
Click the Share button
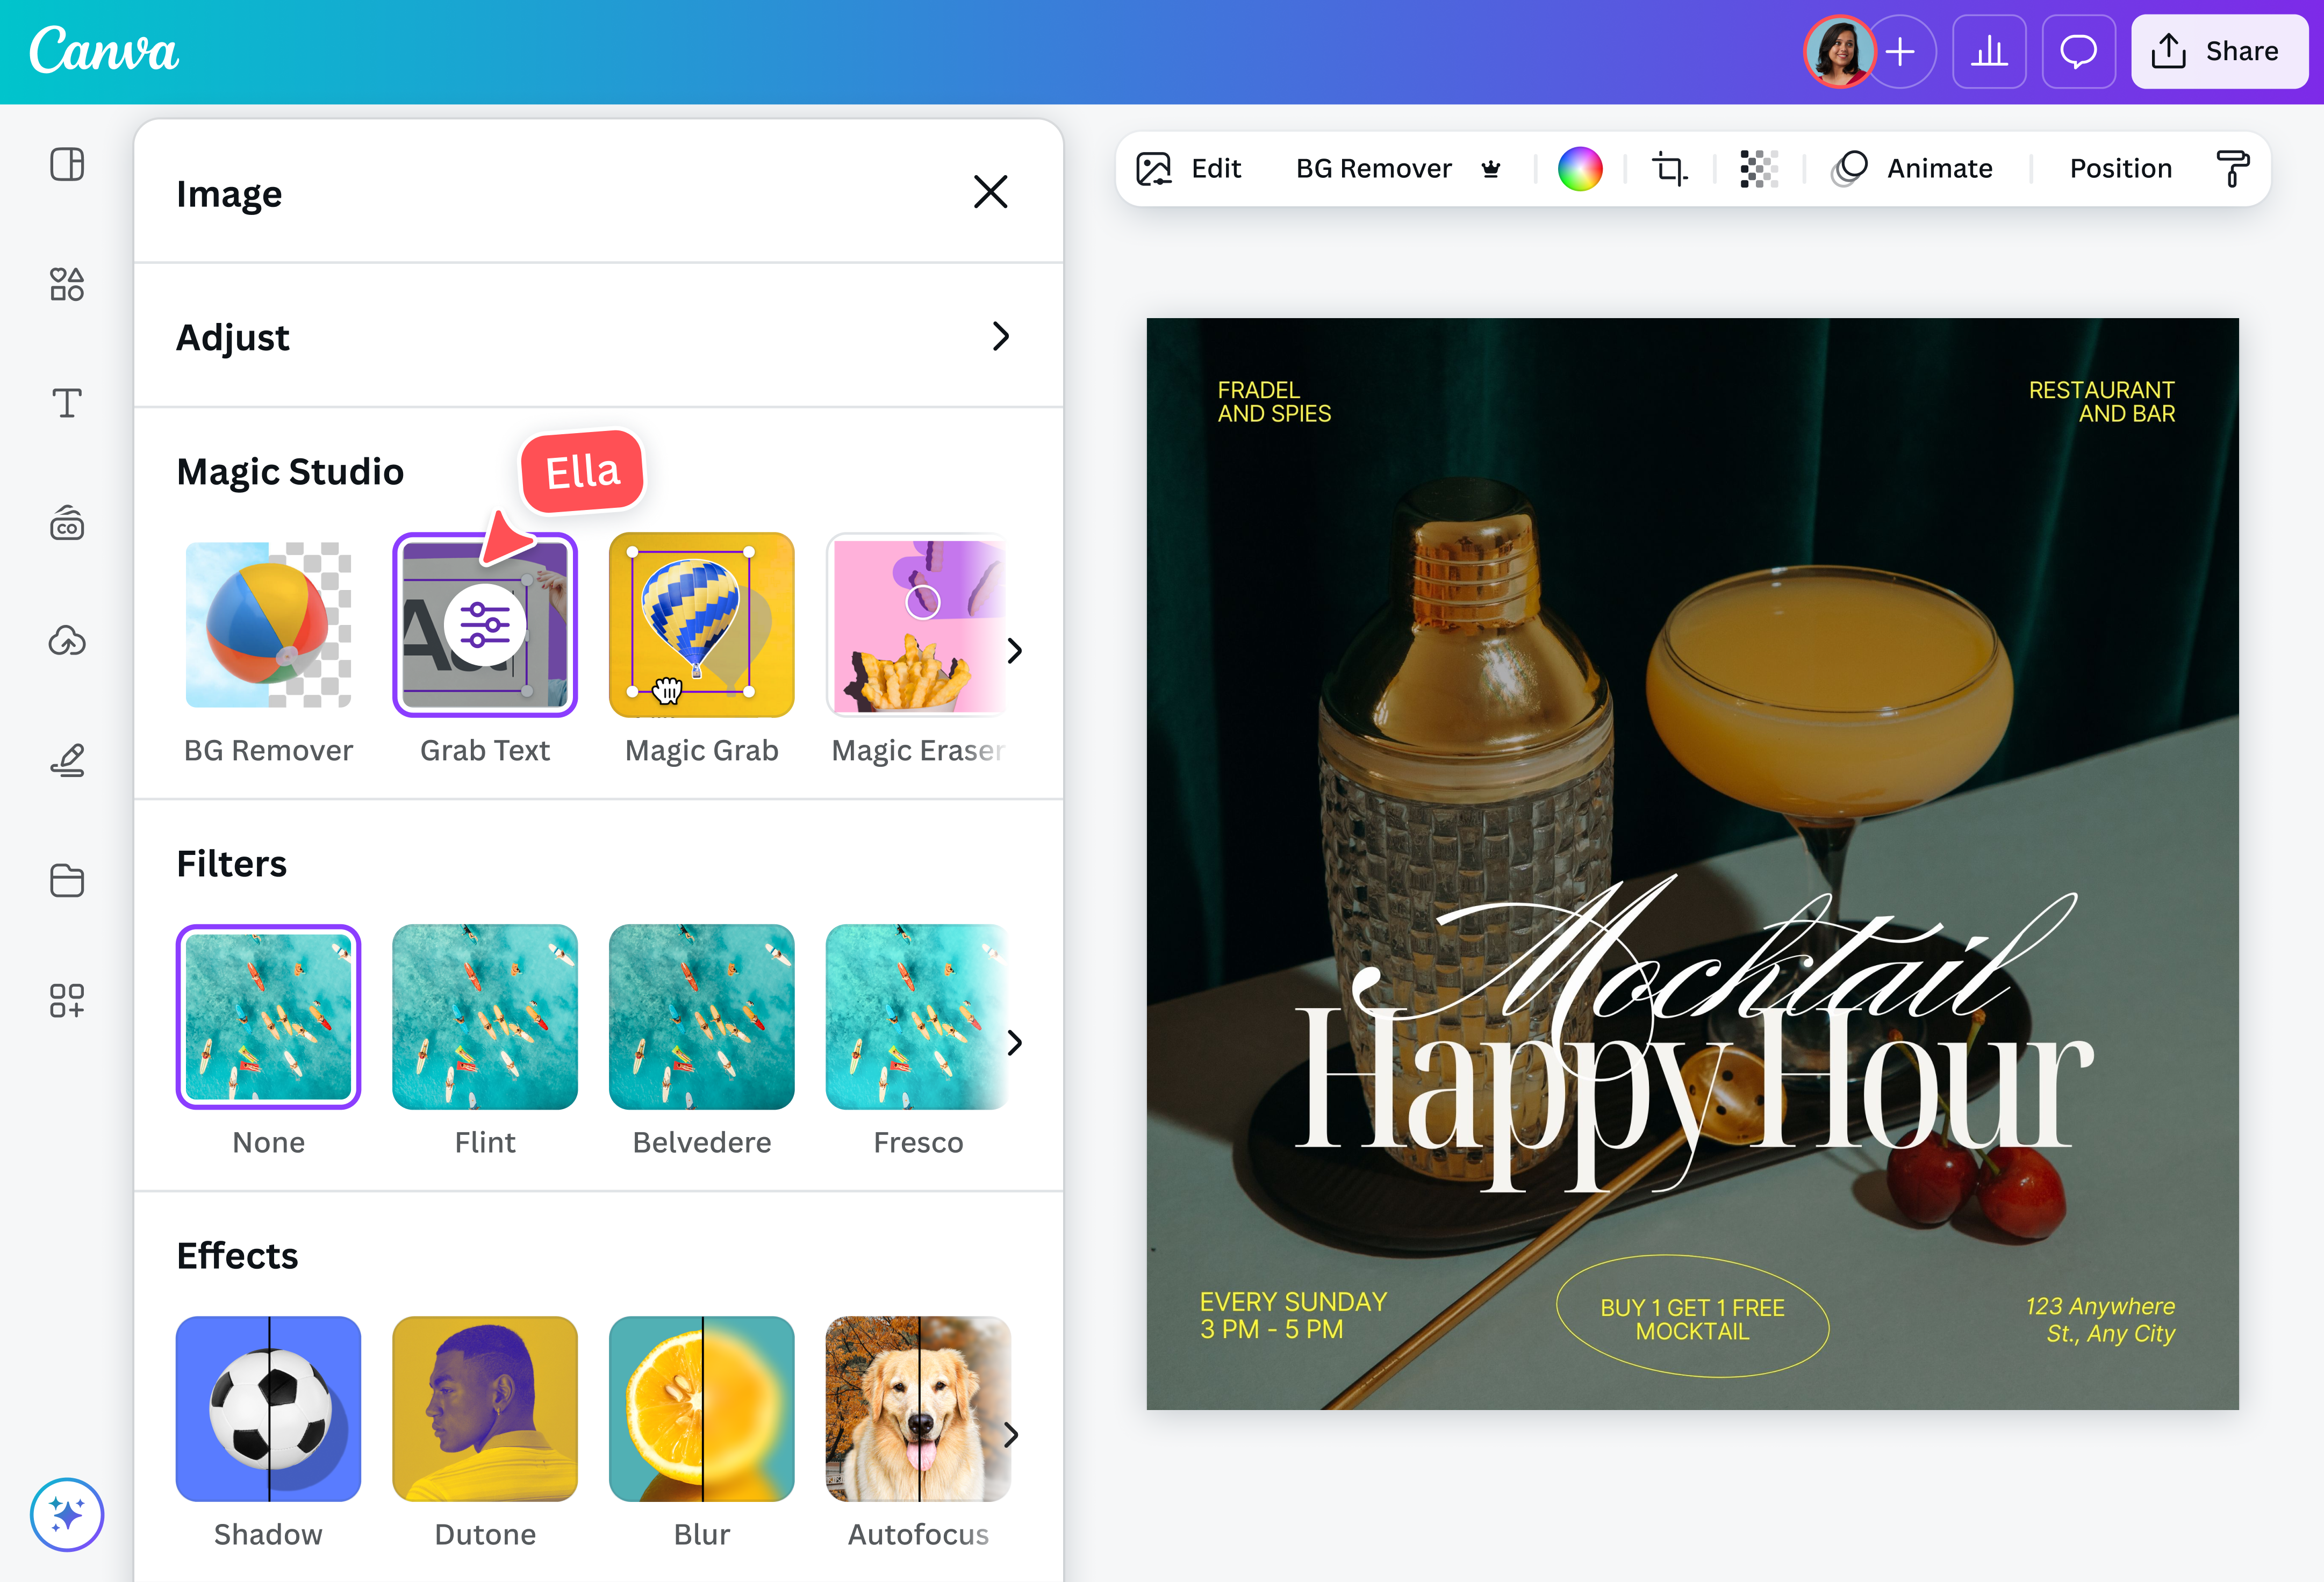coord(2220,51)
